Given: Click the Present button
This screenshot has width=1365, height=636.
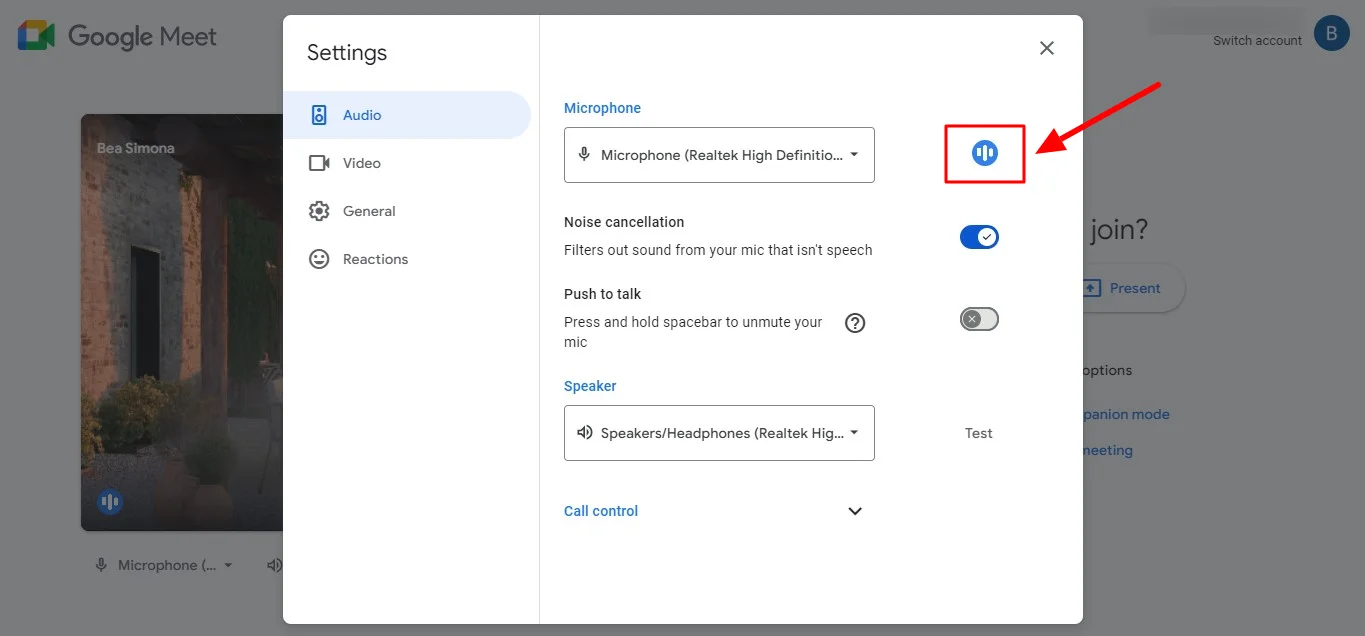Looking at the screenshot, I should (x=1130, y=288).
